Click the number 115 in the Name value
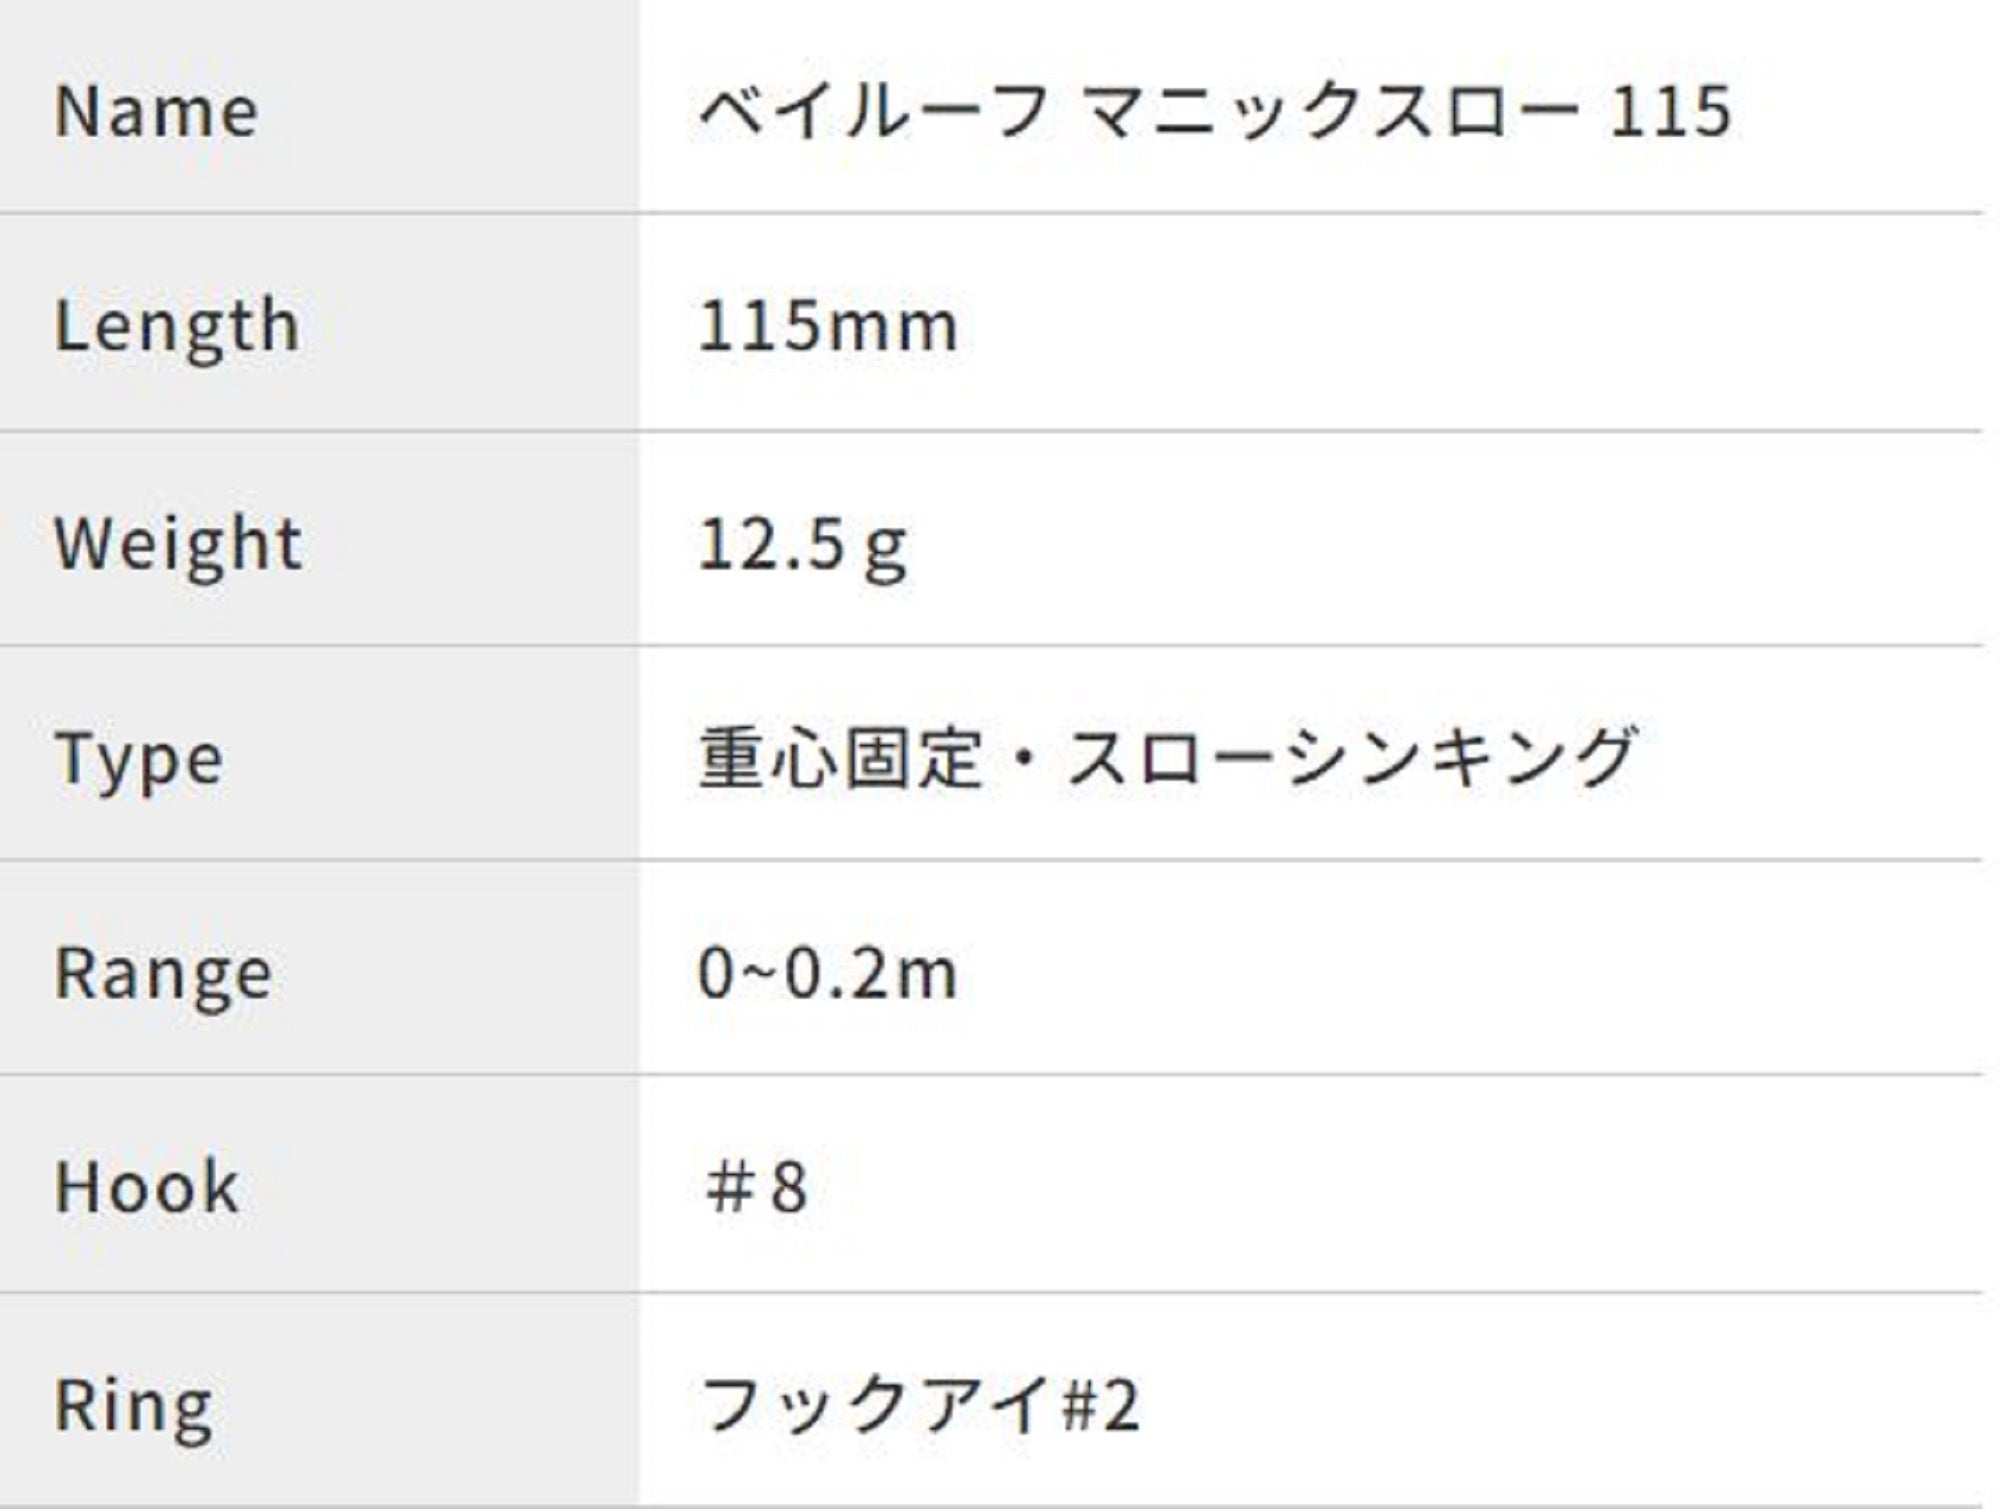Viewport: 2000px width, 1509px height. click(x=1670, y=110)
